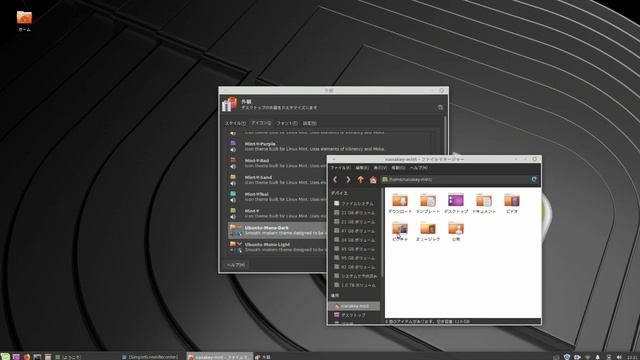Select the Mint-Y-Teal icon theme

(278, 196)
